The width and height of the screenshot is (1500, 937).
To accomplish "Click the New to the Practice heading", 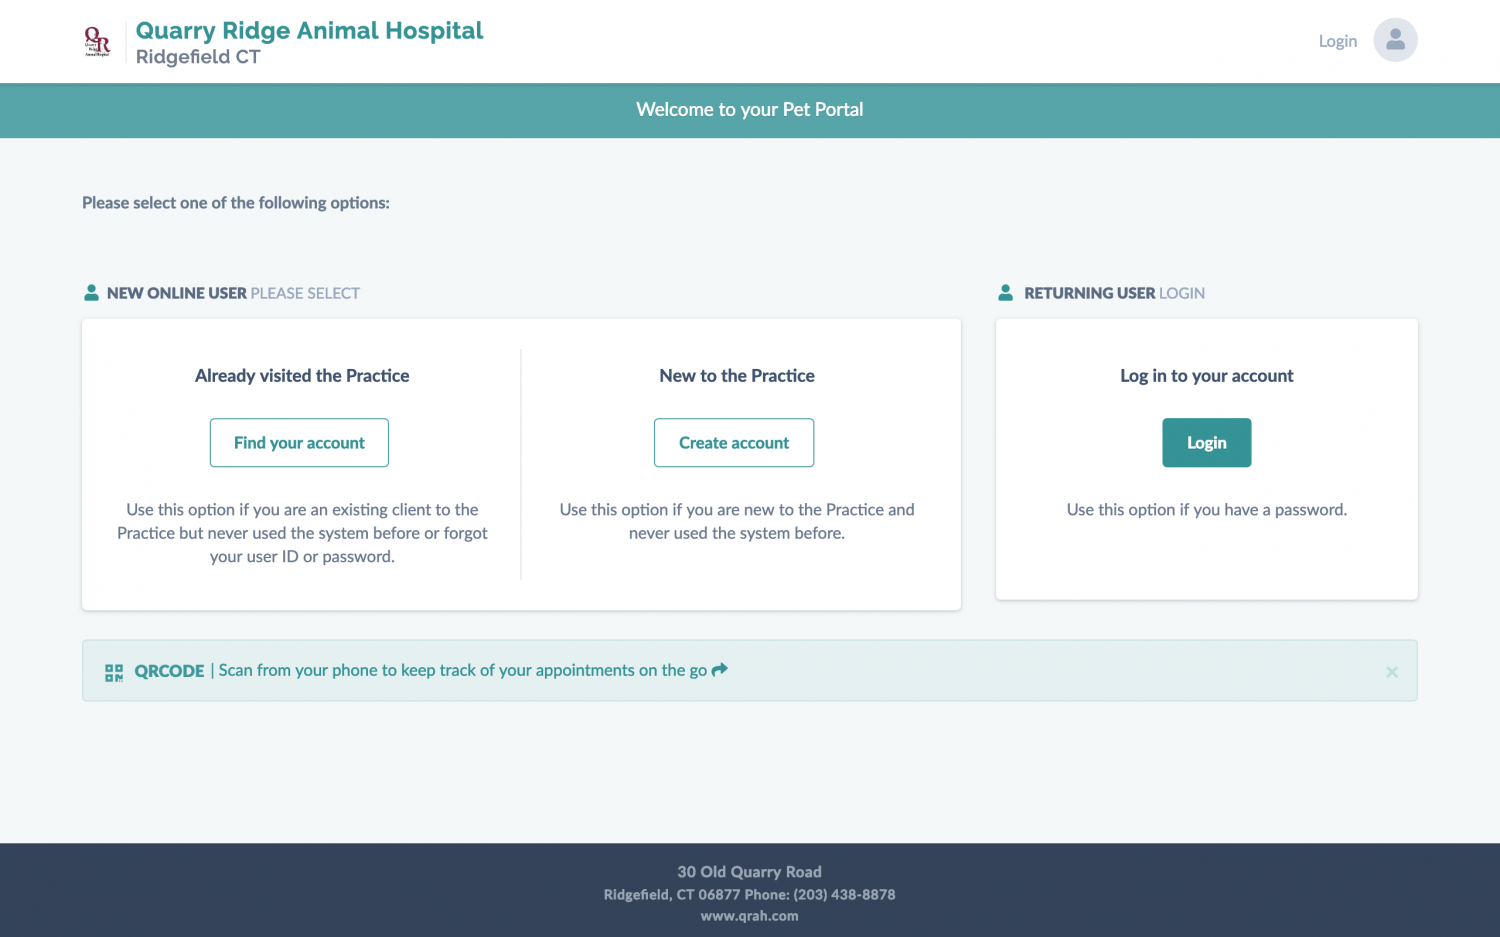I will tap(737, 376).
